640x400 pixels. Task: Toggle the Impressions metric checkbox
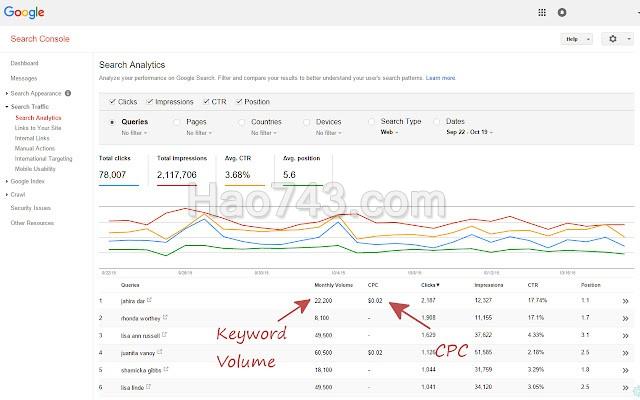(150, 101)
